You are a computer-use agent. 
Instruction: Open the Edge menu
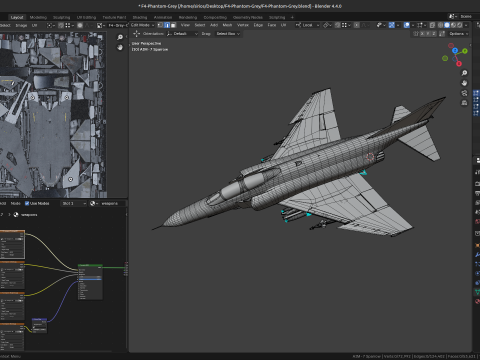(258, 25)
